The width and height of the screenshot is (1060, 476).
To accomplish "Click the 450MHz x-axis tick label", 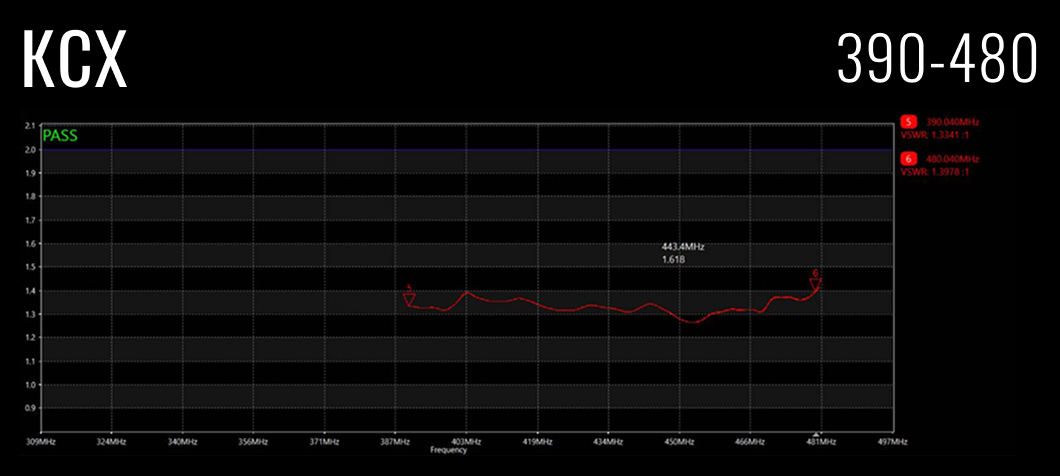I will coord(679,442).
